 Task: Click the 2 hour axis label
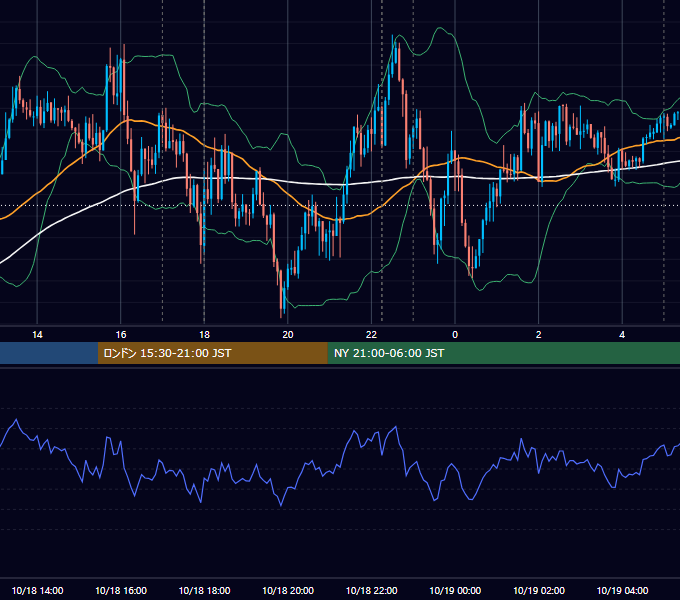539,335
